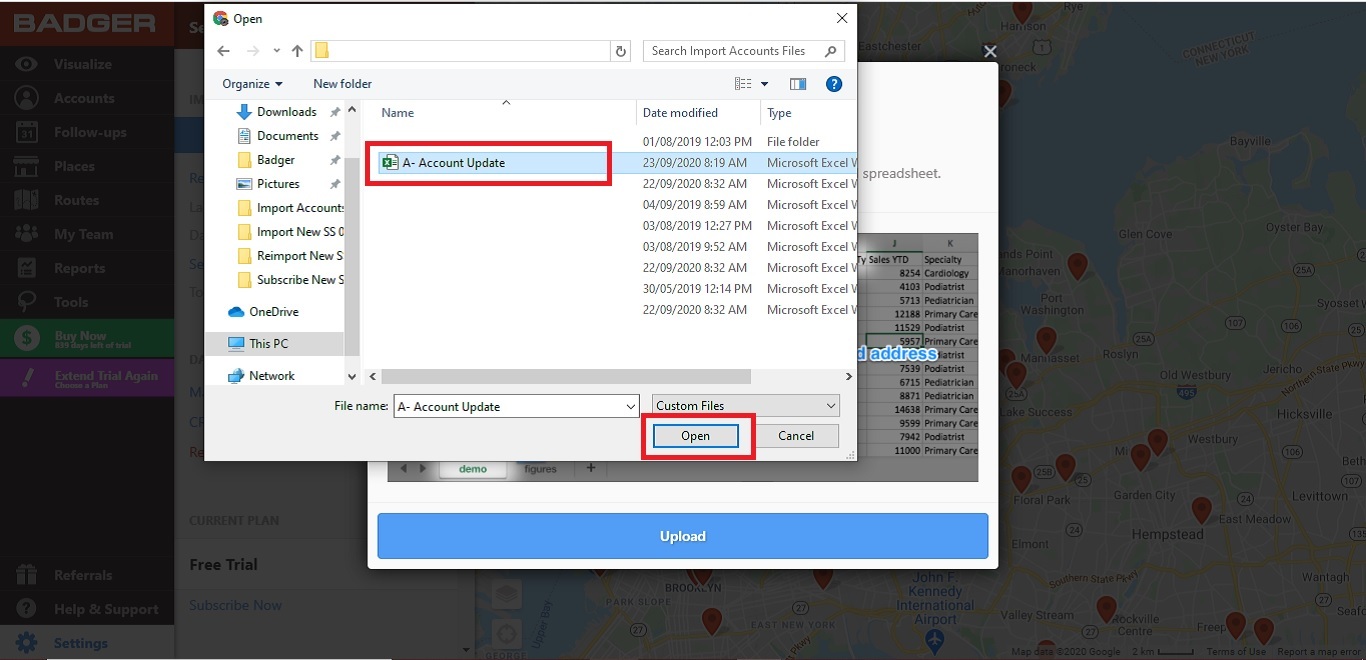
Task: Click New folder in the toolbar
Action: 342,84
